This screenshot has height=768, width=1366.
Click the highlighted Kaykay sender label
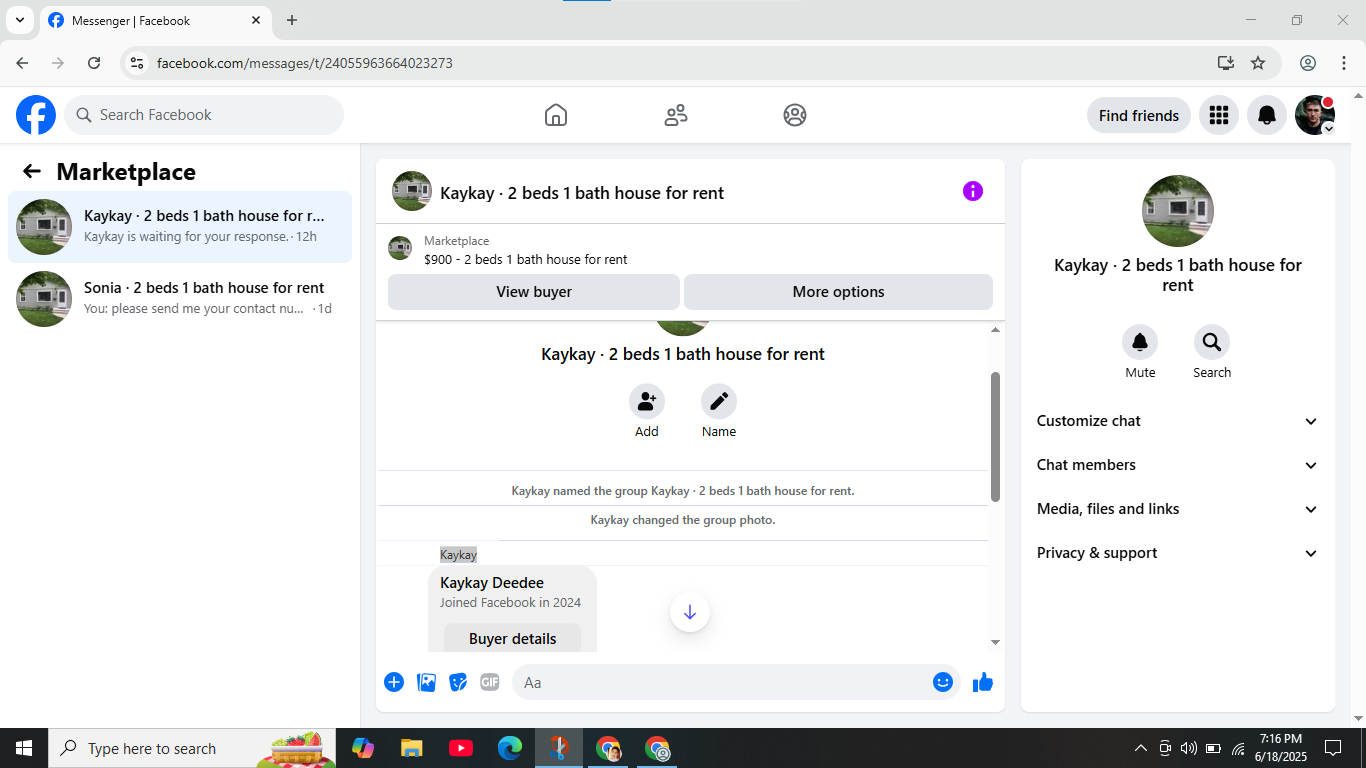pos(458,555)
